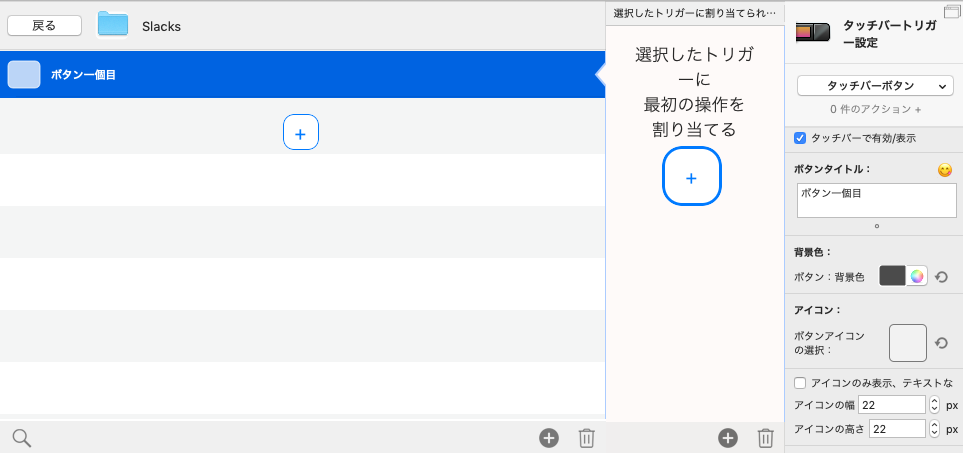Image resolution: width=963 pixels, height=453 pixels.
Task: Click the Slacks folder icon
Action: (x=112, y=24)
